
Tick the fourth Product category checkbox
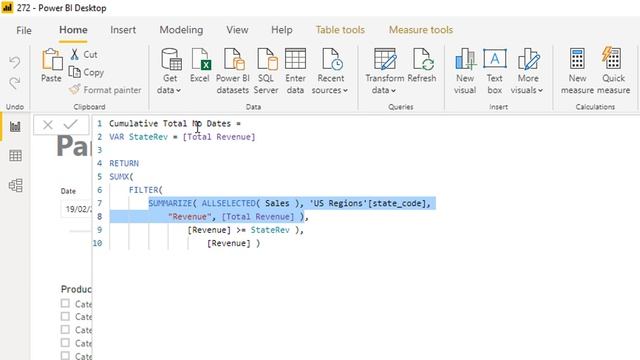[65, 342]
